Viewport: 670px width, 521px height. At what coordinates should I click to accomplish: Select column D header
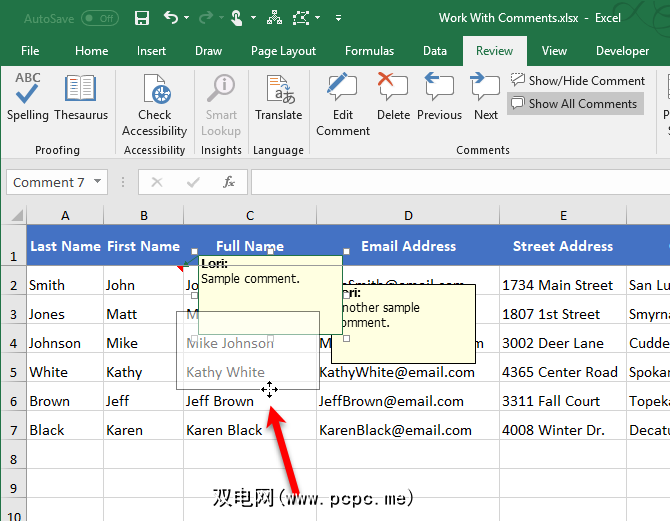408,215
